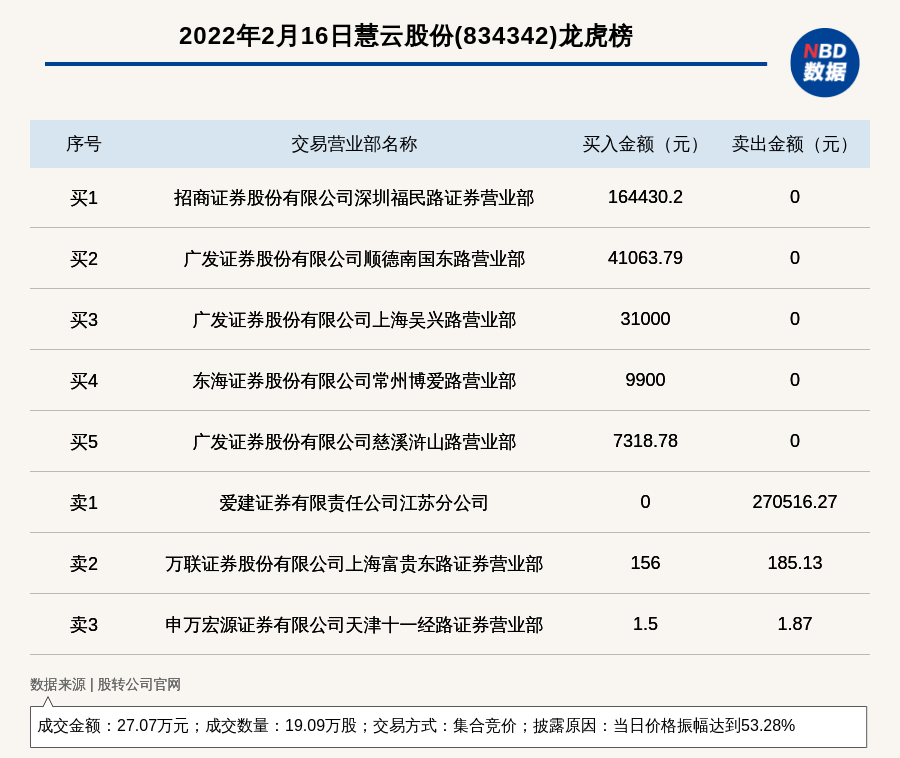Click the 买入金额（元） column header
The height and width of the screenshot is (758, 900).
[645, 144]
